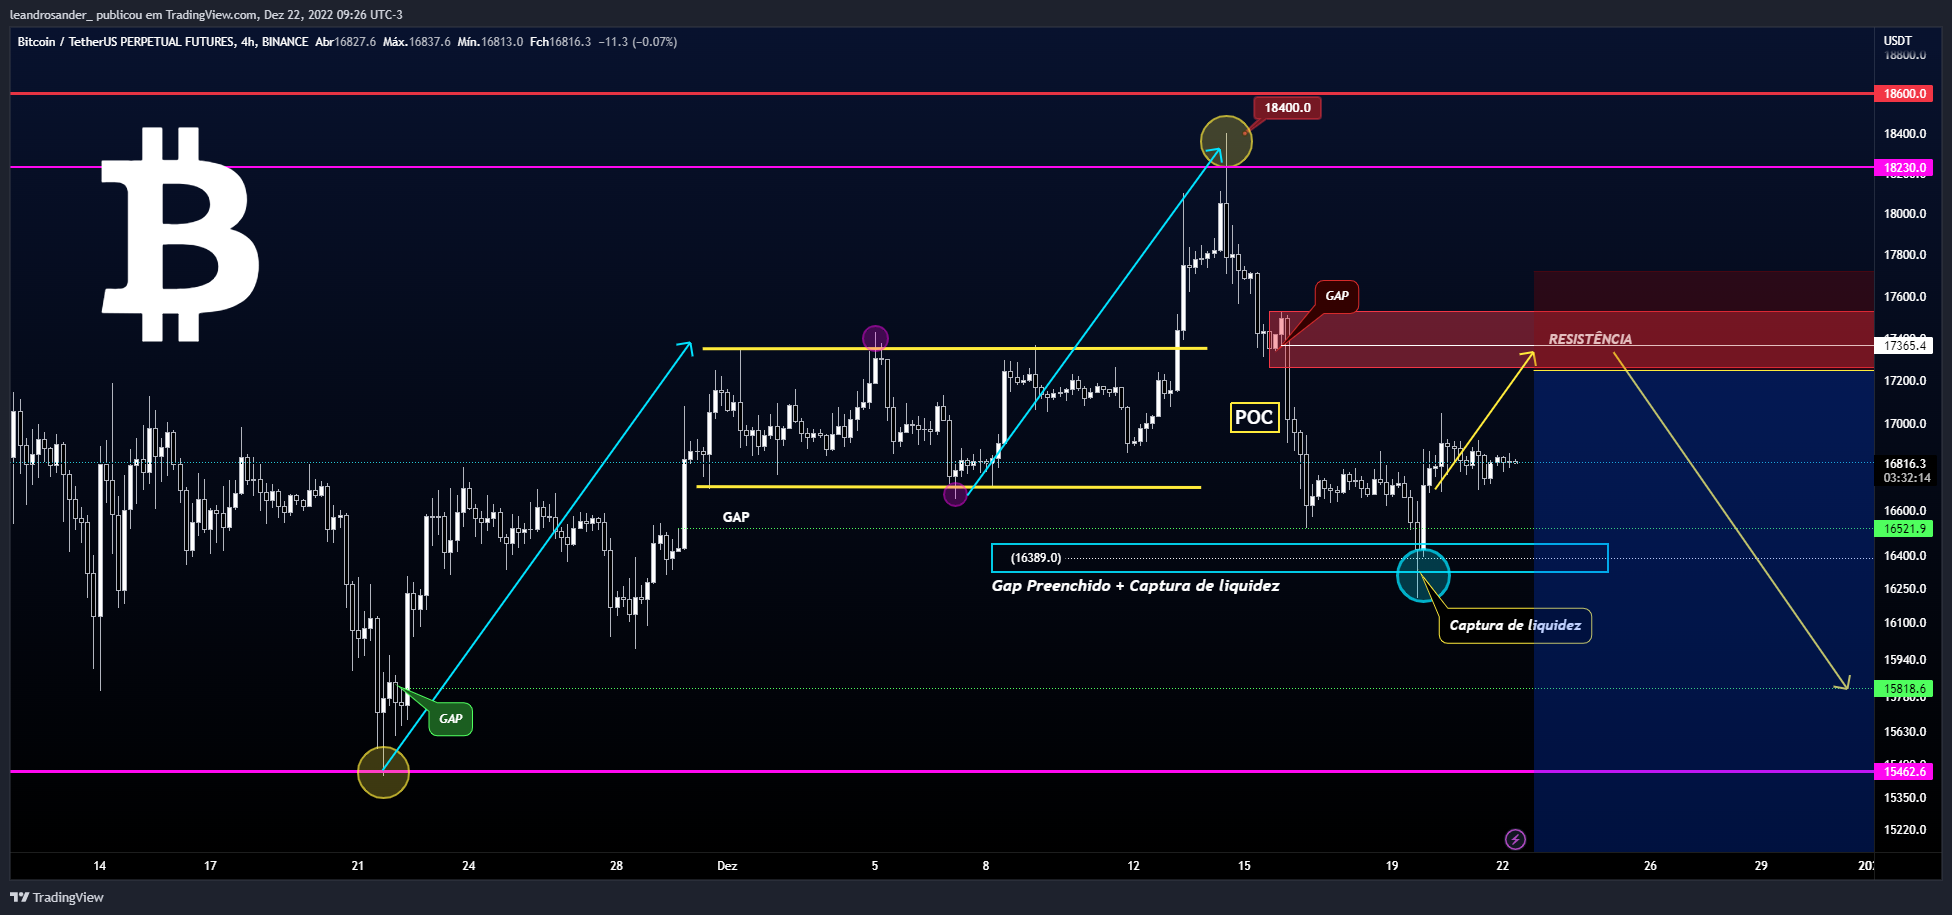Click date 22 on the time axis
The height and width of the screenshot is (915, 1952).
tap(1502, 866)
